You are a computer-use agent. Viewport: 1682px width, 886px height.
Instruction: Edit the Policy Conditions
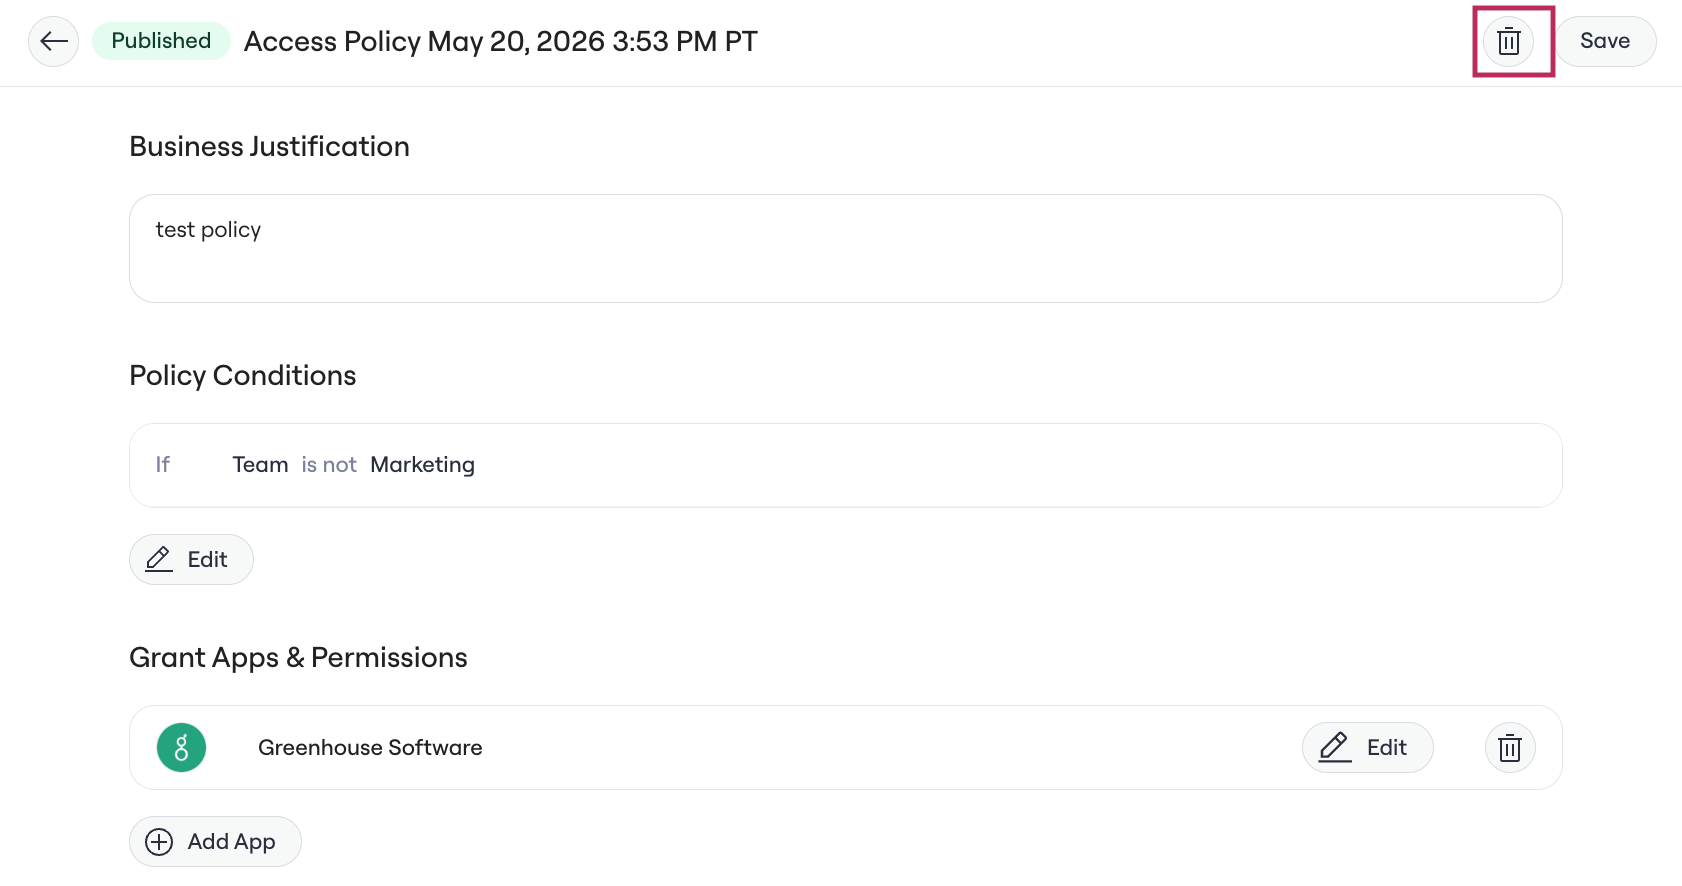(x=191, y=559)
